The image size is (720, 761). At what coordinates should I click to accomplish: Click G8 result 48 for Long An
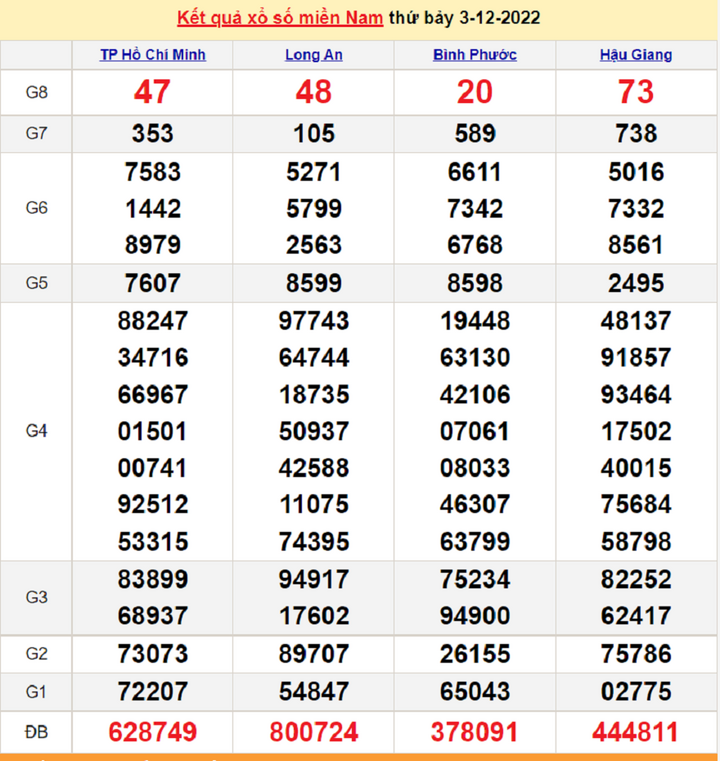coord(314,92)
